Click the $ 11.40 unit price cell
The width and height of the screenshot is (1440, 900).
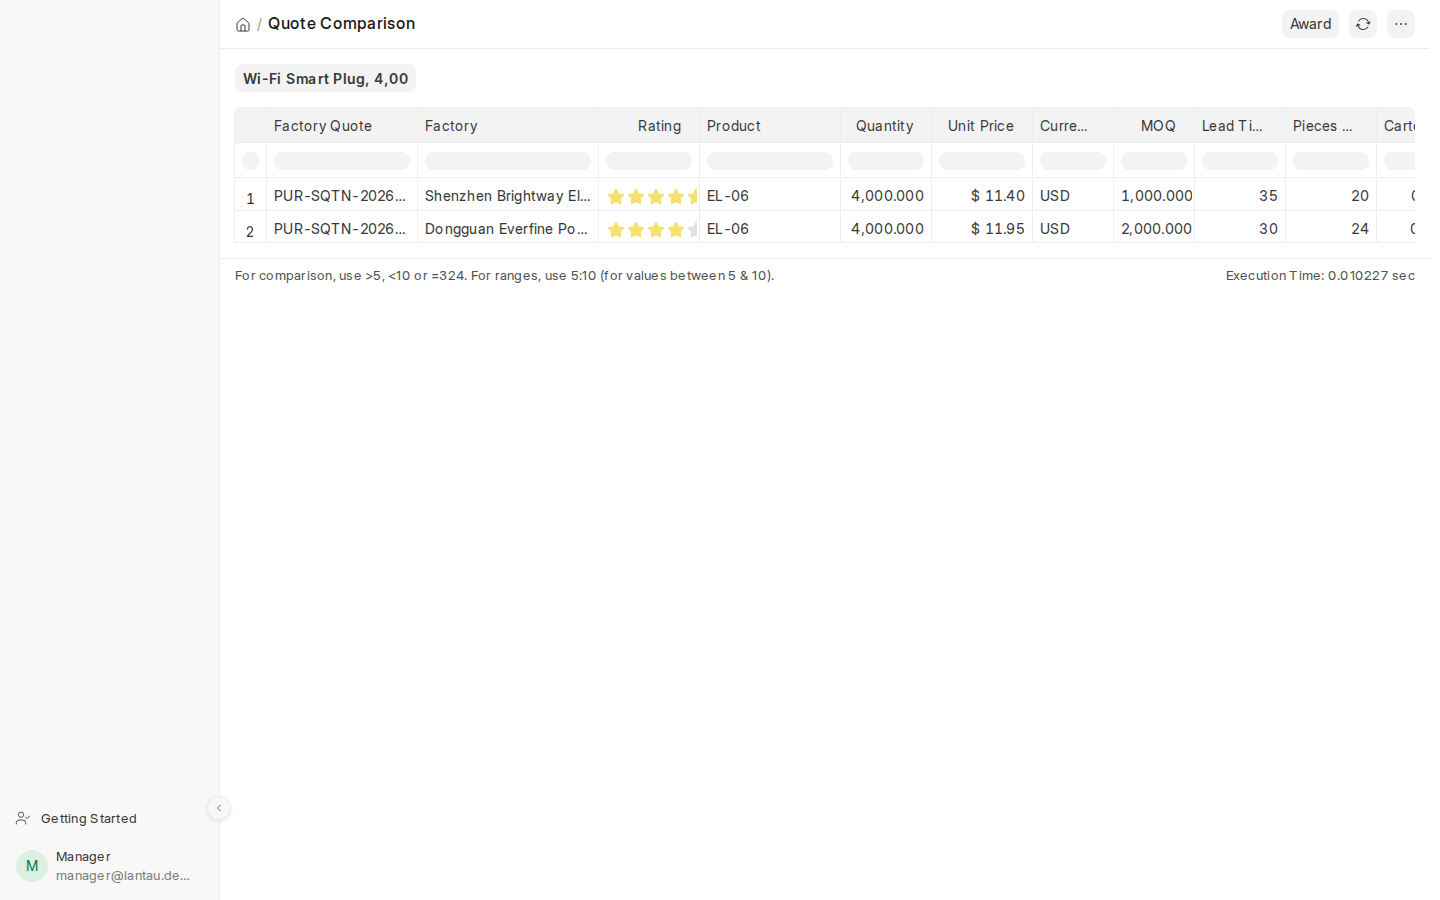pos(982,196)
